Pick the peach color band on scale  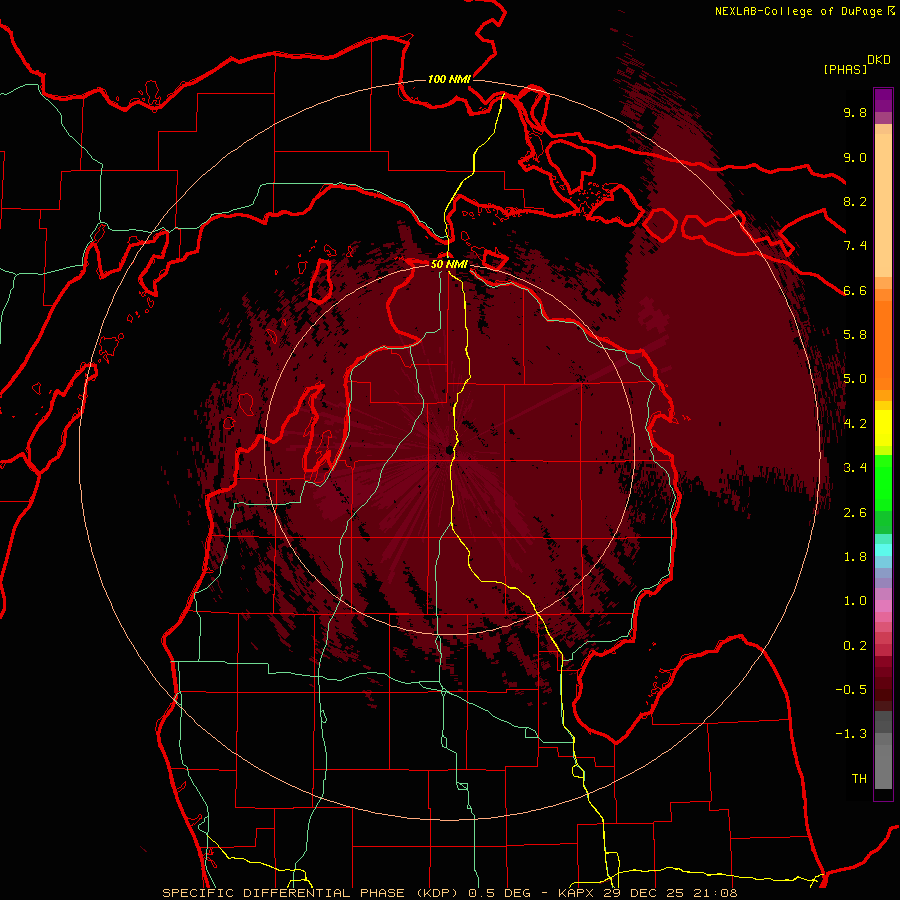pos(883,207)
